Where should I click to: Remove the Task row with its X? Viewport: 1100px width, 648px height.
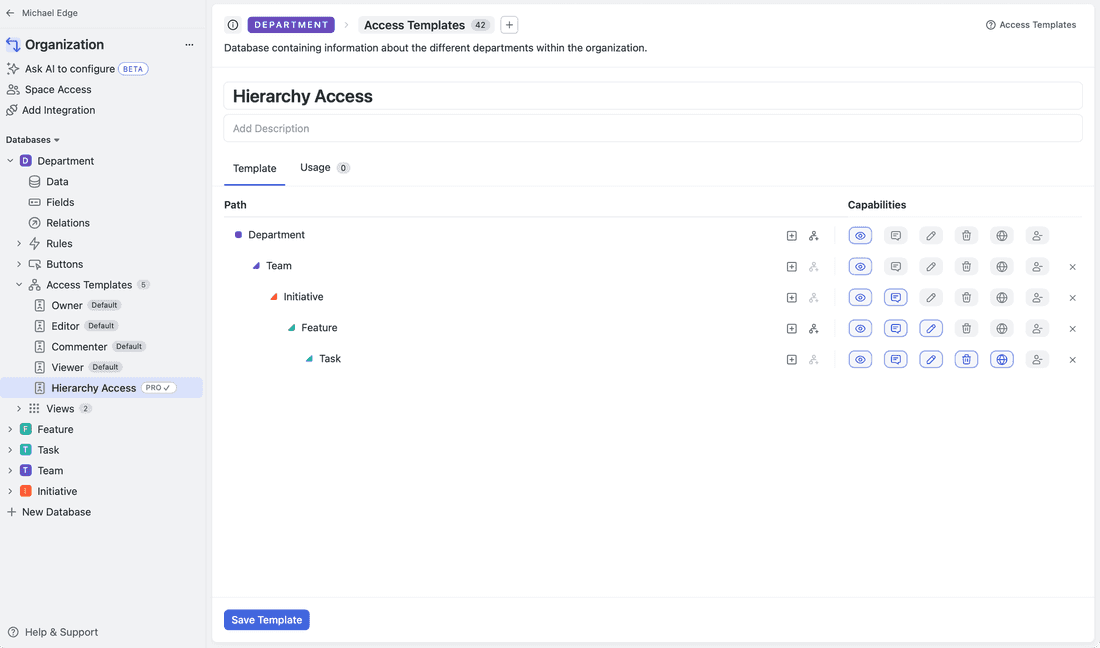pyautogui.click(x=1073, y=358)
